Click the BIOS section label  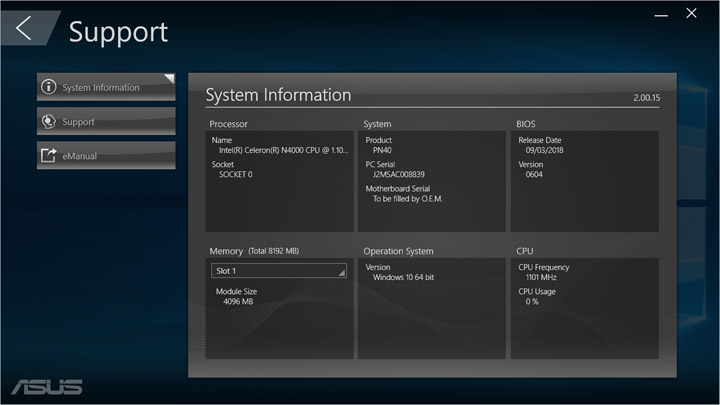(x=526, y=124)
